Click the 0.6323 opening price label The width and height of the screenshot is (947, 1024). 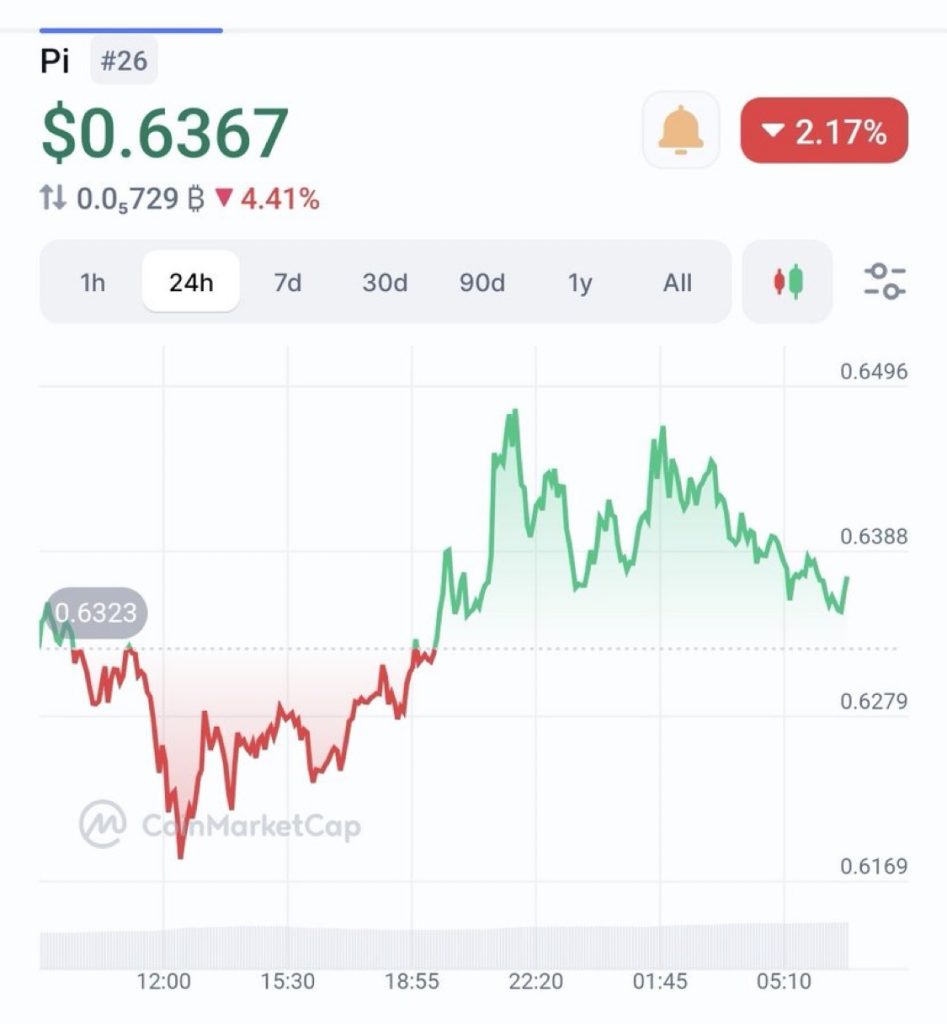[x=95, y=613]
